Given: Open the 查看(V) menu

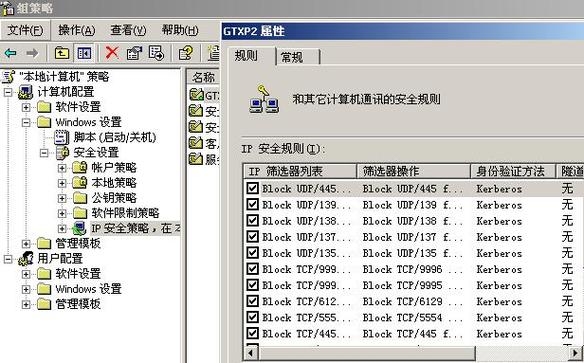Looking at the screenshot, I should click(x=128, y=30).
